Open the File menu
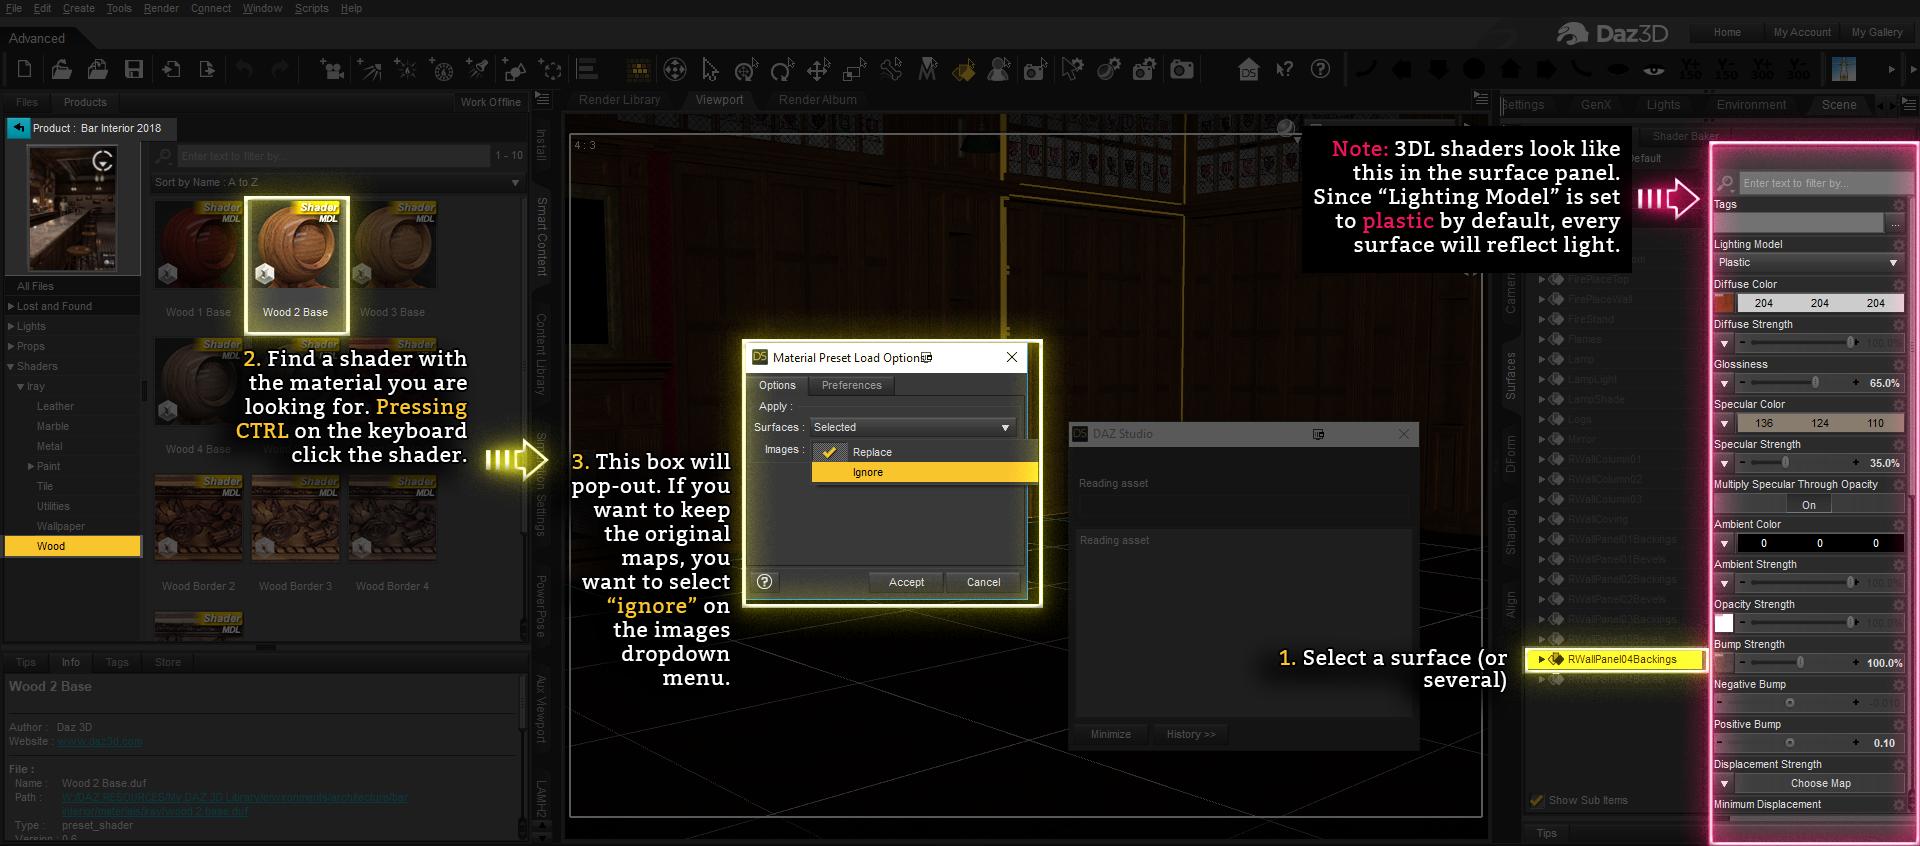This screenshot has height=846, width=1920. point(14,8)
